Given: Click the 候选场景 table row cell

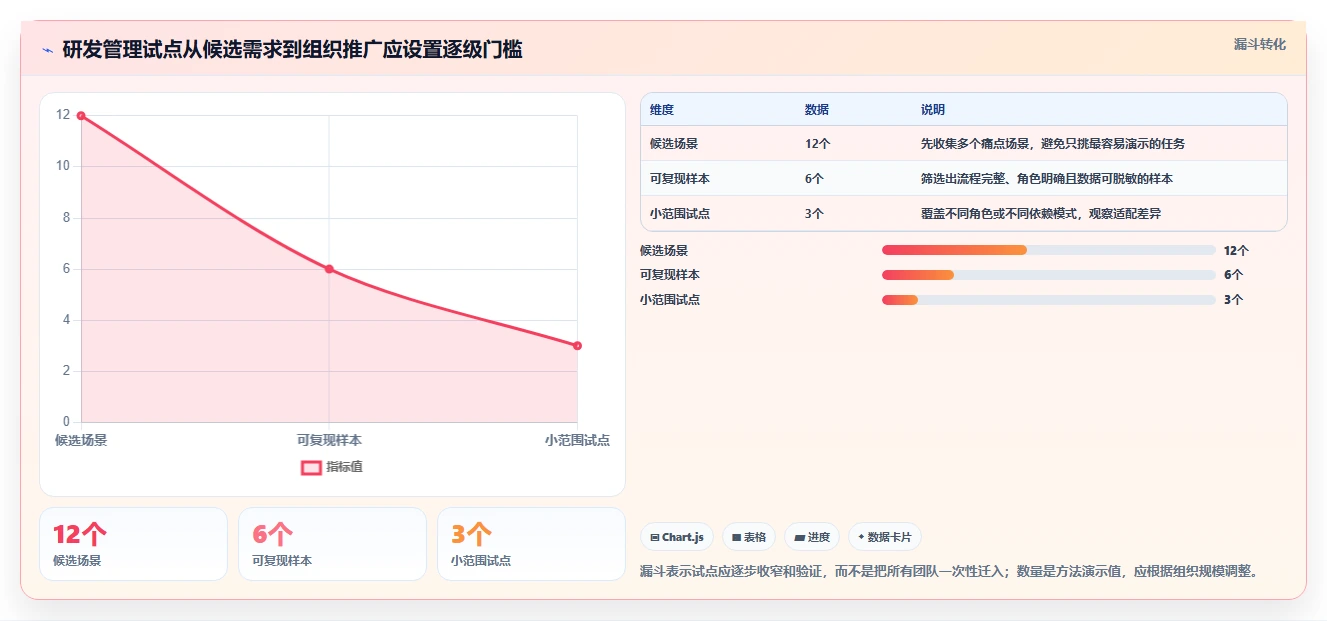Looking at the screenshot, I should (x=674, y=144).
